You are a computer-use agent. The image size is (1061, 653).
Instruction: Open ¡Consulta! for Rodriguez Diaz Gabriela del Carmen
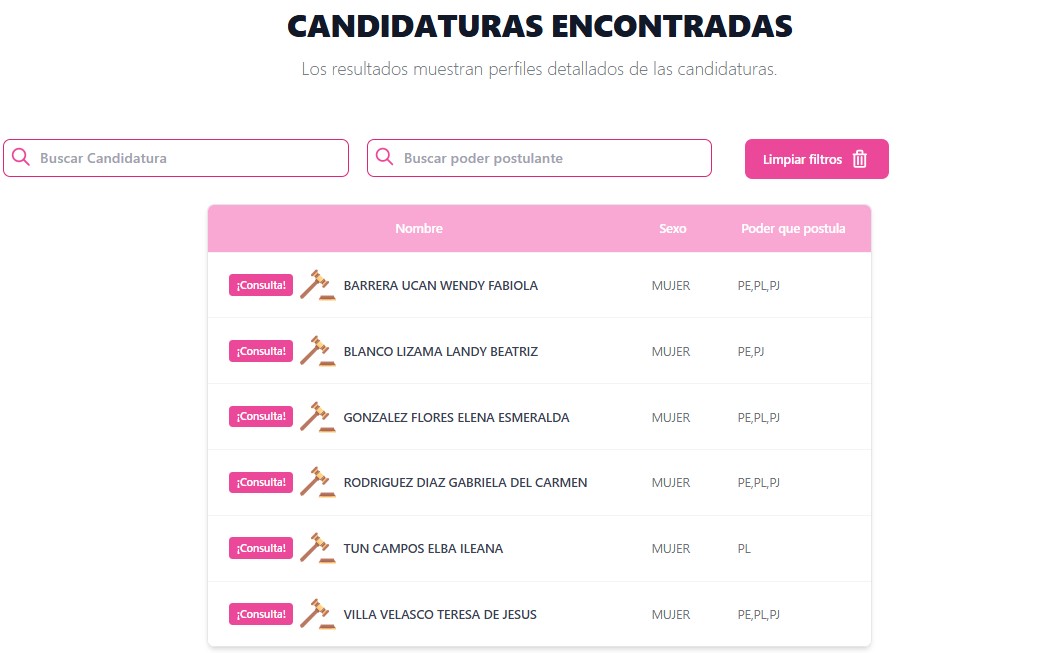(261, 482)
